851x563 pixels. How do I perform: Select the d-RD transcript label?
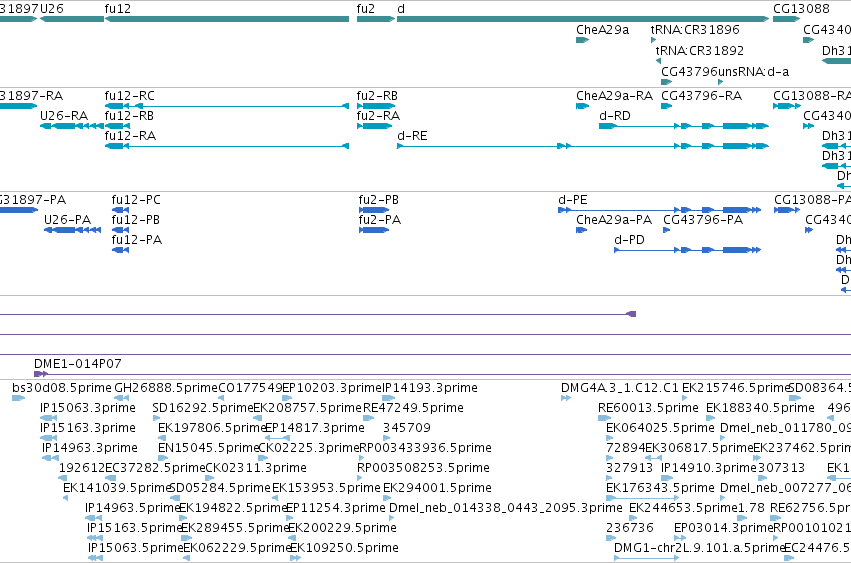[615, 116]
